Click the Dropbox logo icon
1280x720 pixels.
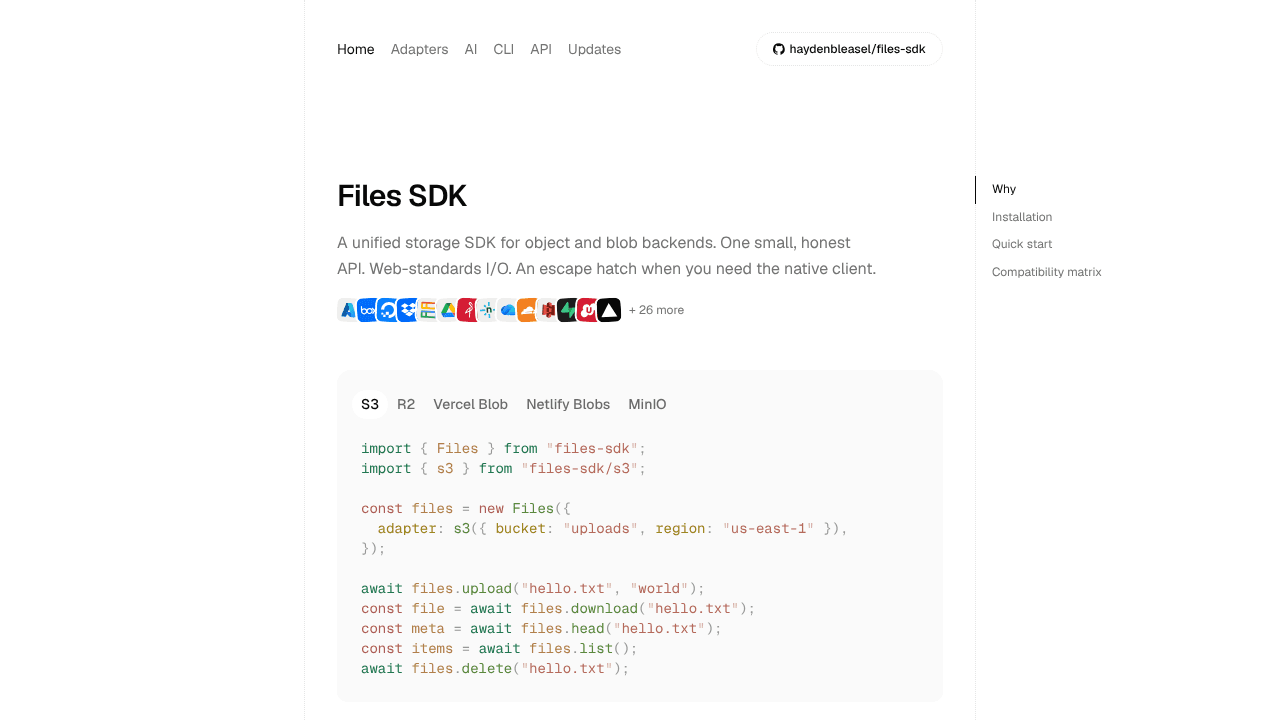(x=408, y=310)
